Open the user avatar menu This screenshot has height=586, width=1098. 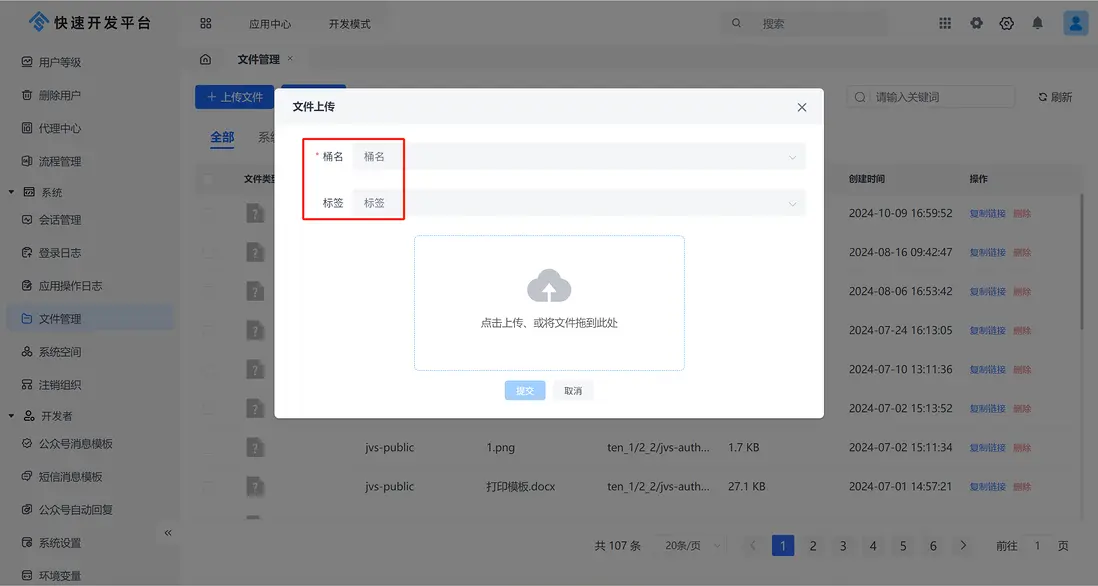[x=1075, y=23]
